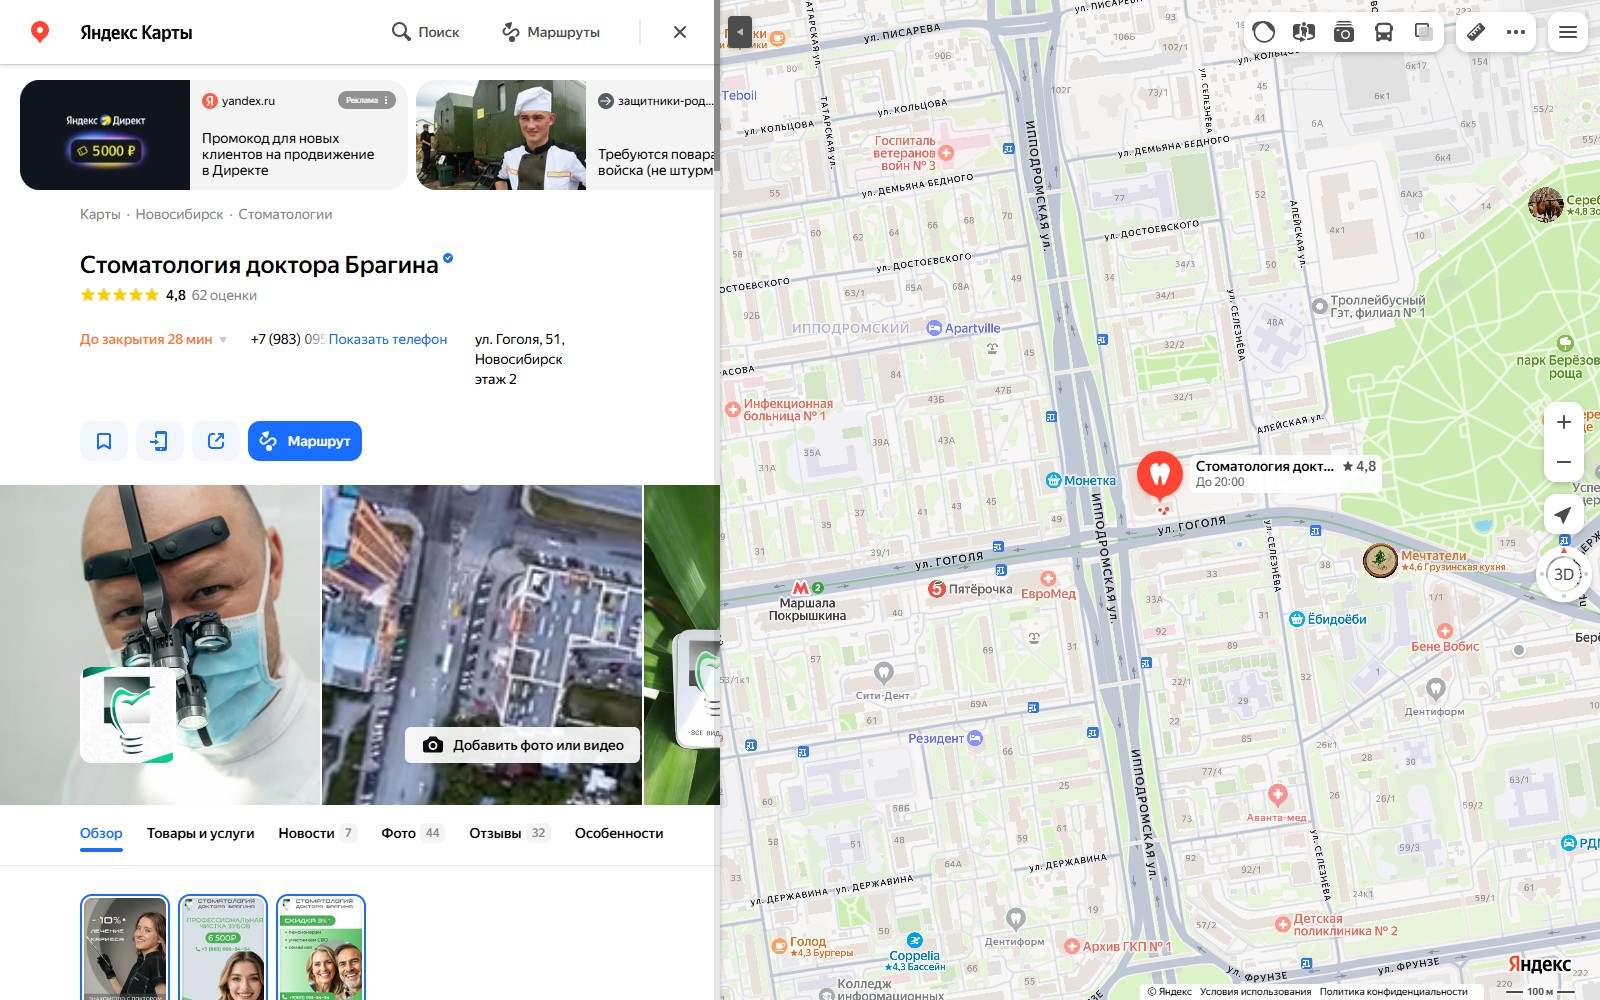Open Маршруты route planner
This screenshot has width=1600, height=1000.
tap(550, 32)
